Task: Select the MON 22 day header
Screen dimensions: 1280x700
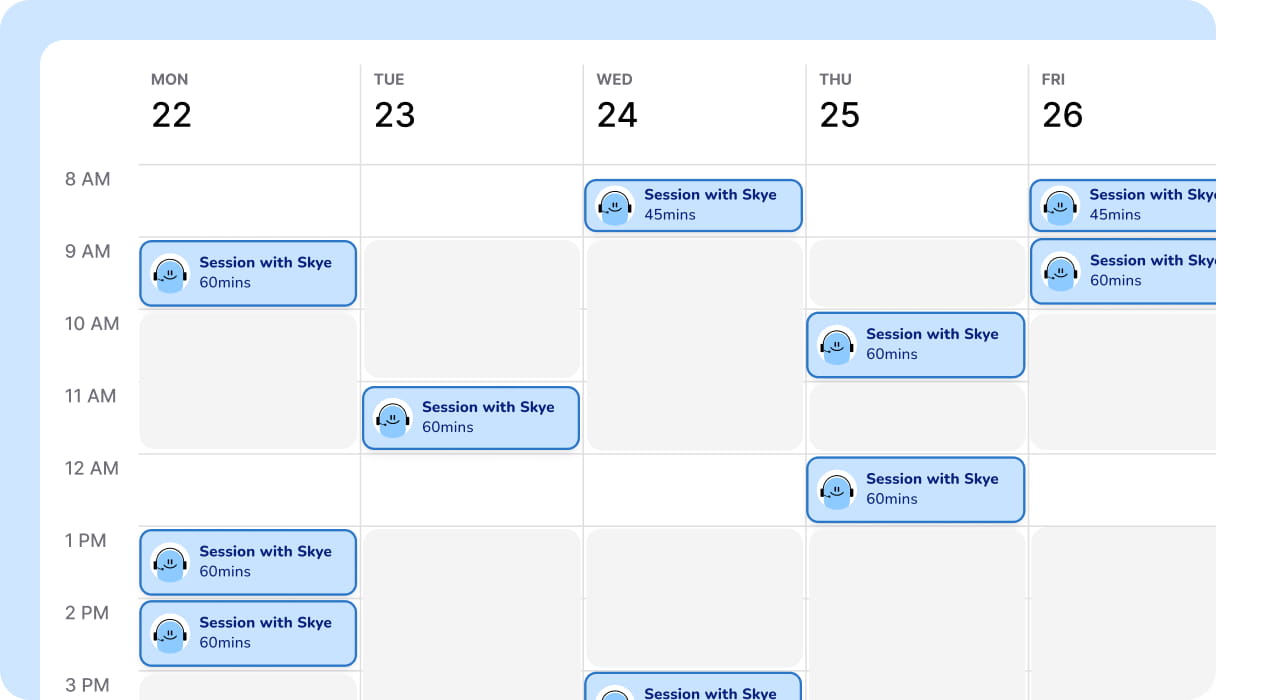Action: [x=171, y=102]
